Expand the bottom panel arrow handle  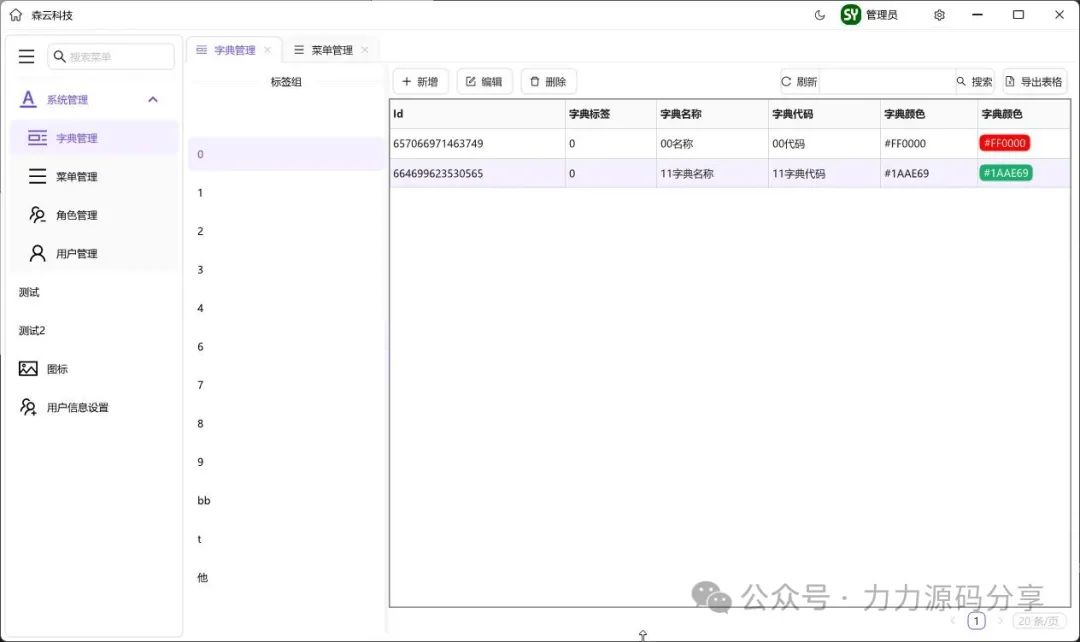643,635
